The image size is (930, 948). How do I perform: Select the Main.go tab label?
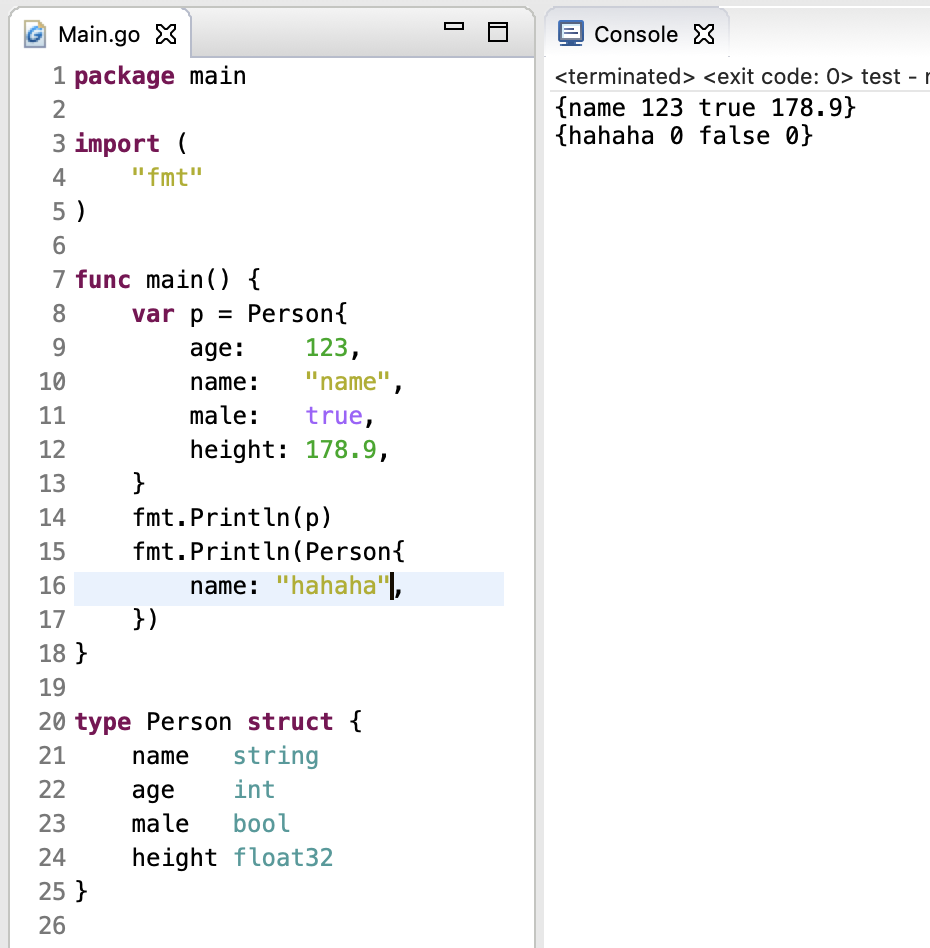point(100,34)
